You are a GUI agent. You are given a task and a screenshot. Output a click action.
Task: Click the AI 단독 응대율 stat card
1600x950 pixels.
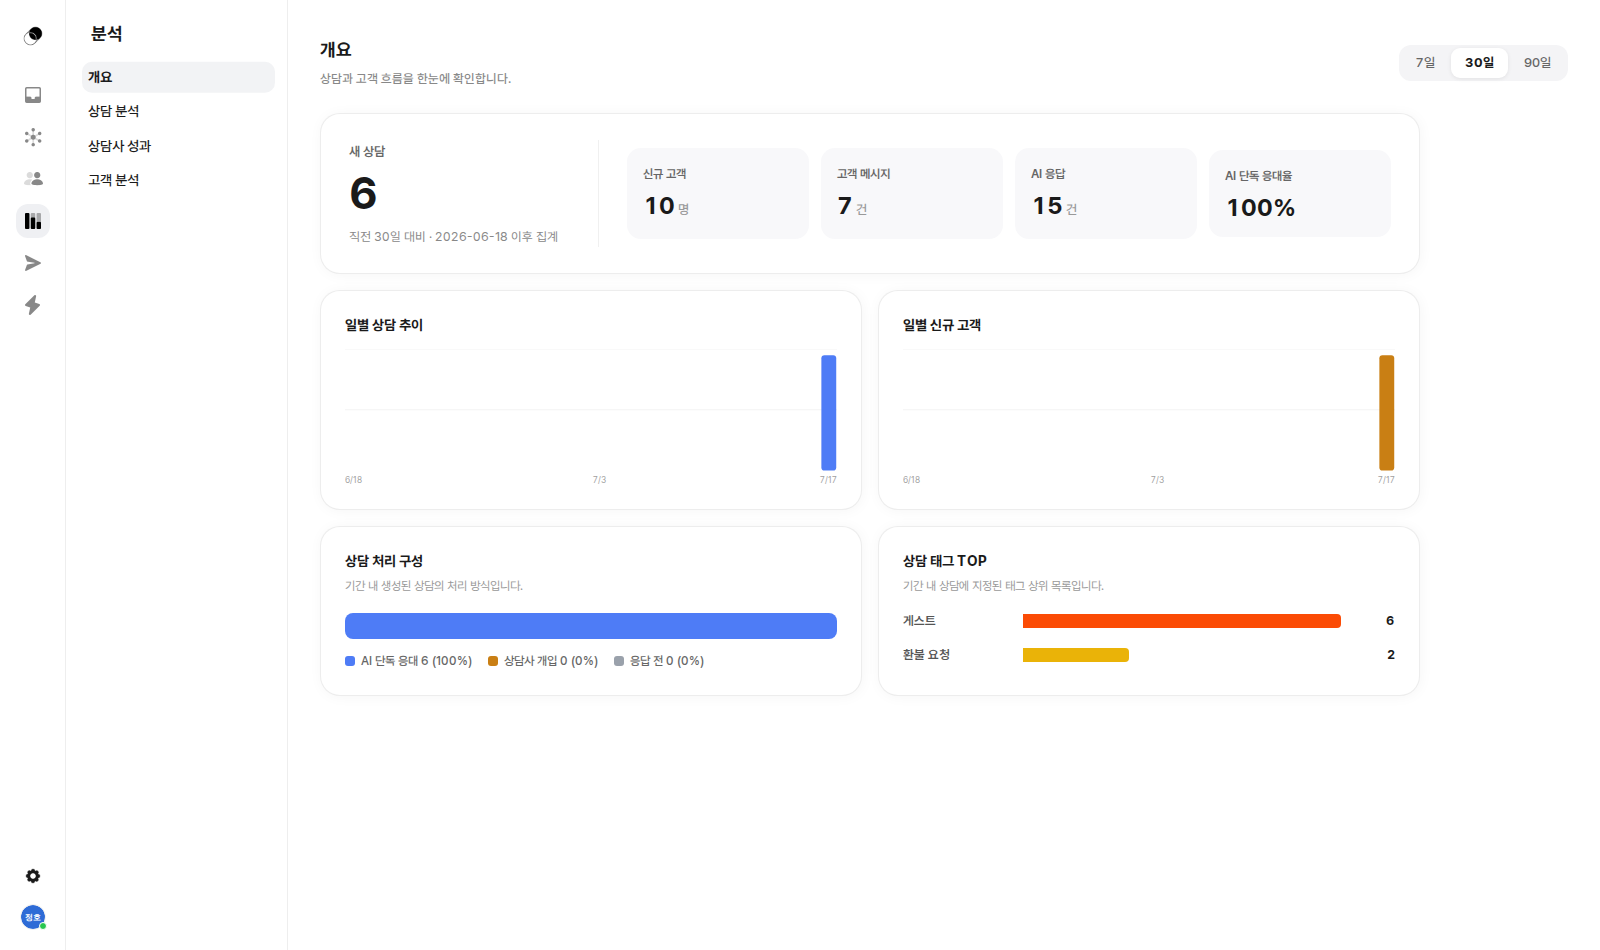coord(1300,193)
